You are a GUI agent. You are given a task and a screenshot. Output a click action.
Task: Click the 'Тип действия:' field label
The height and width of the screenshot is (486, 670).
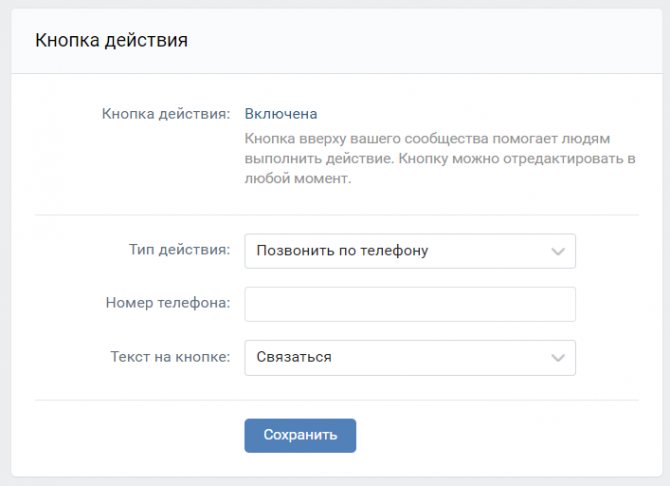point(179,250)
